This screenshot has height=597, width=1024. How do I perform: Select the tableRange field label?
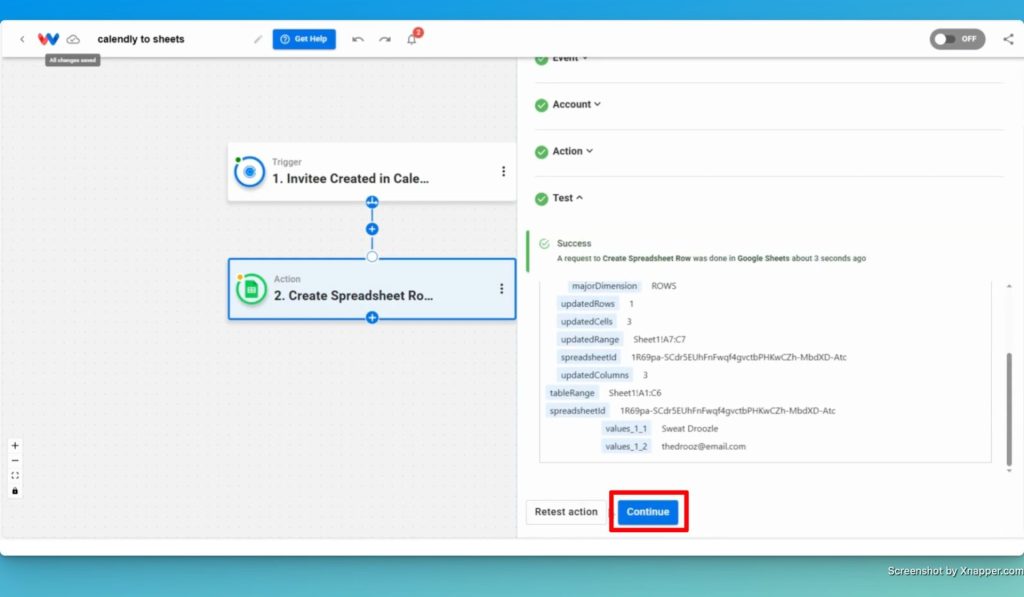point(572,393)
